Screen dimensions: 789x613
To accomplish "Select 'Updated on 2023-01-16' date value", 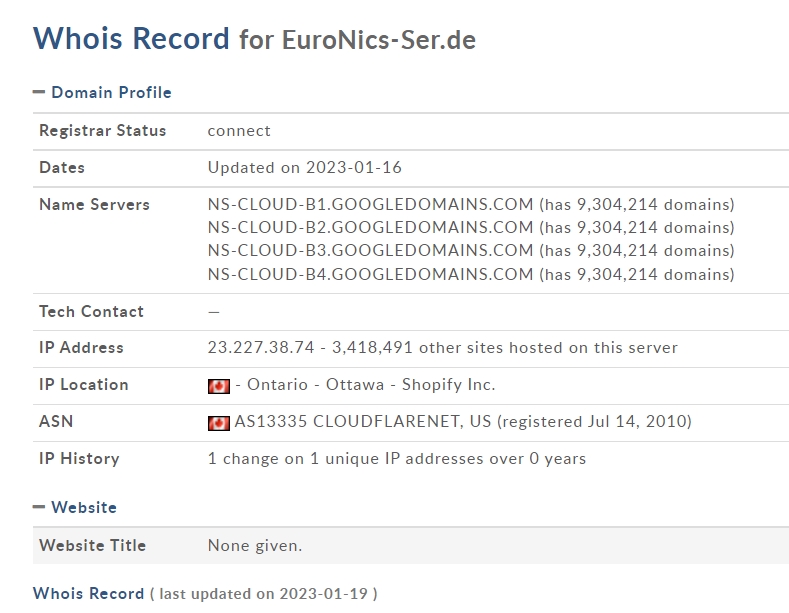I will (304, 168).
